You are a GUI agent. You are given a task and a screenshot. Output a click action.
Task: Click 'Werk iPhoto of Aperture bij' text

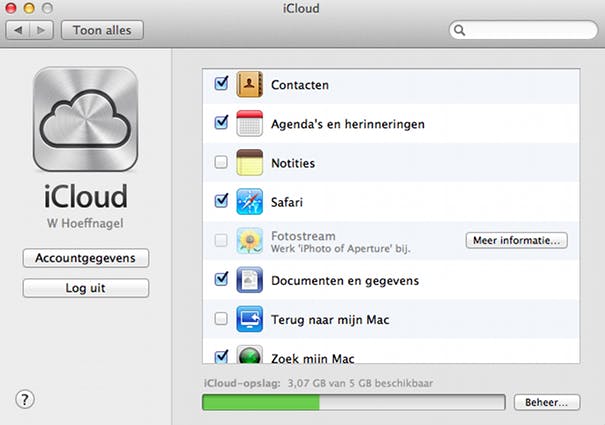340,249
